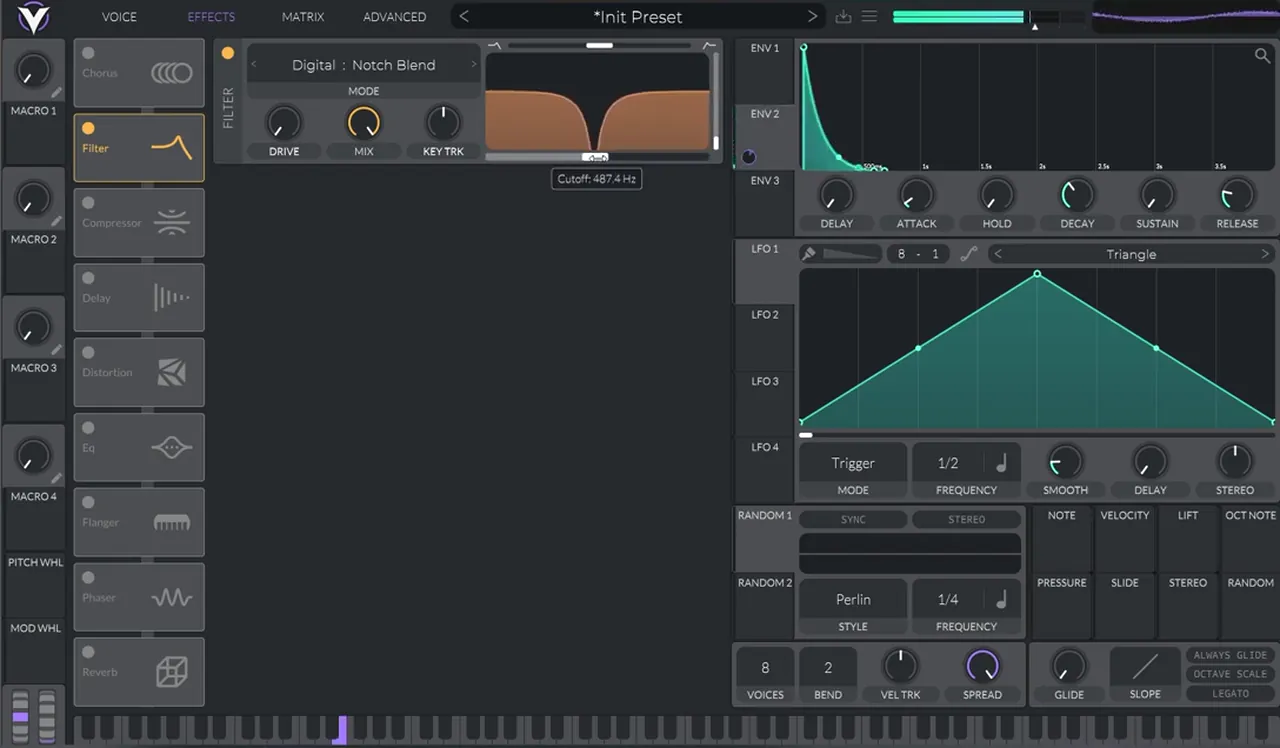Click the Chorus effect icon

pyautogui.click(x=171, y=73)
